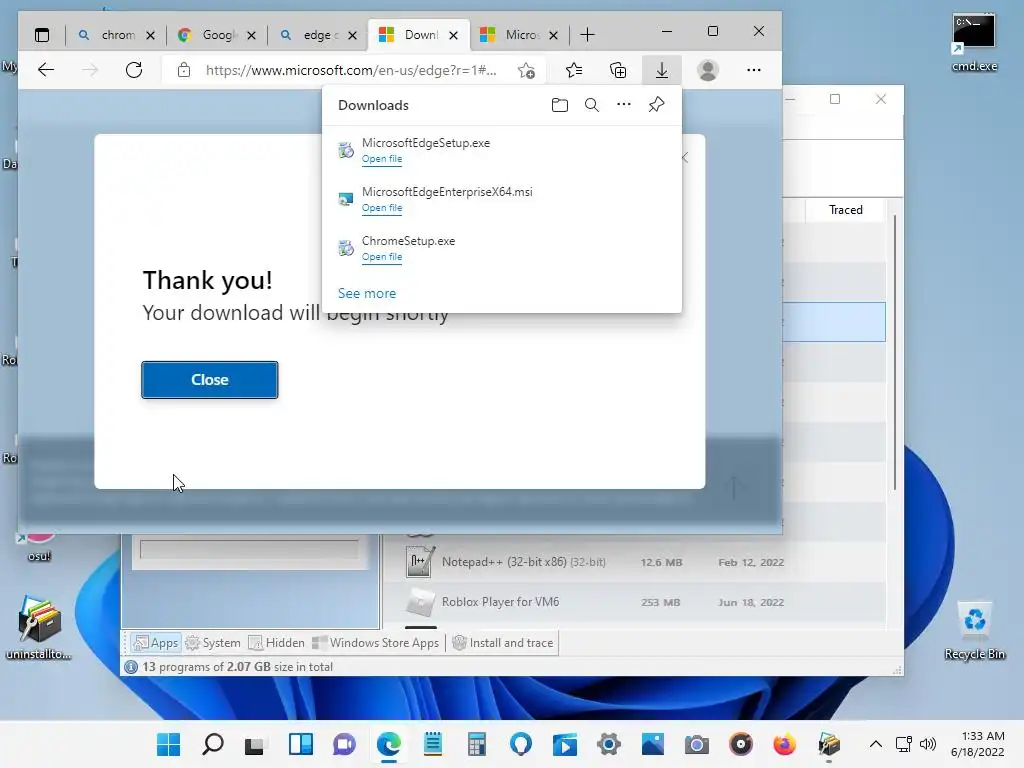Viewport: 1024px width, 768px height.
Task: Open file link for ChromeSetup.exe
Action: pos(382,257)
